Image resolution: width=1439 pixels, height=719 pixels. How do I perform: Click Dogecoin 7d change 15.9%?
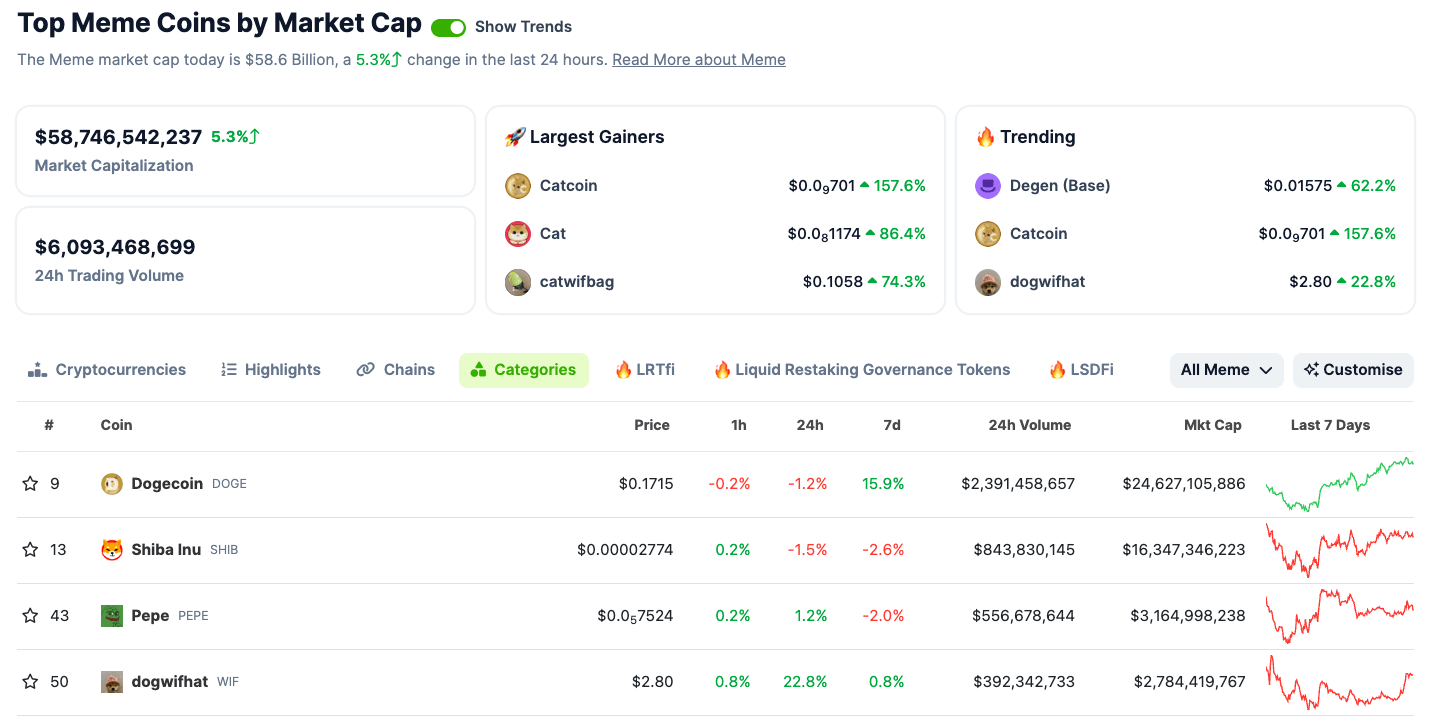(883, 484)
